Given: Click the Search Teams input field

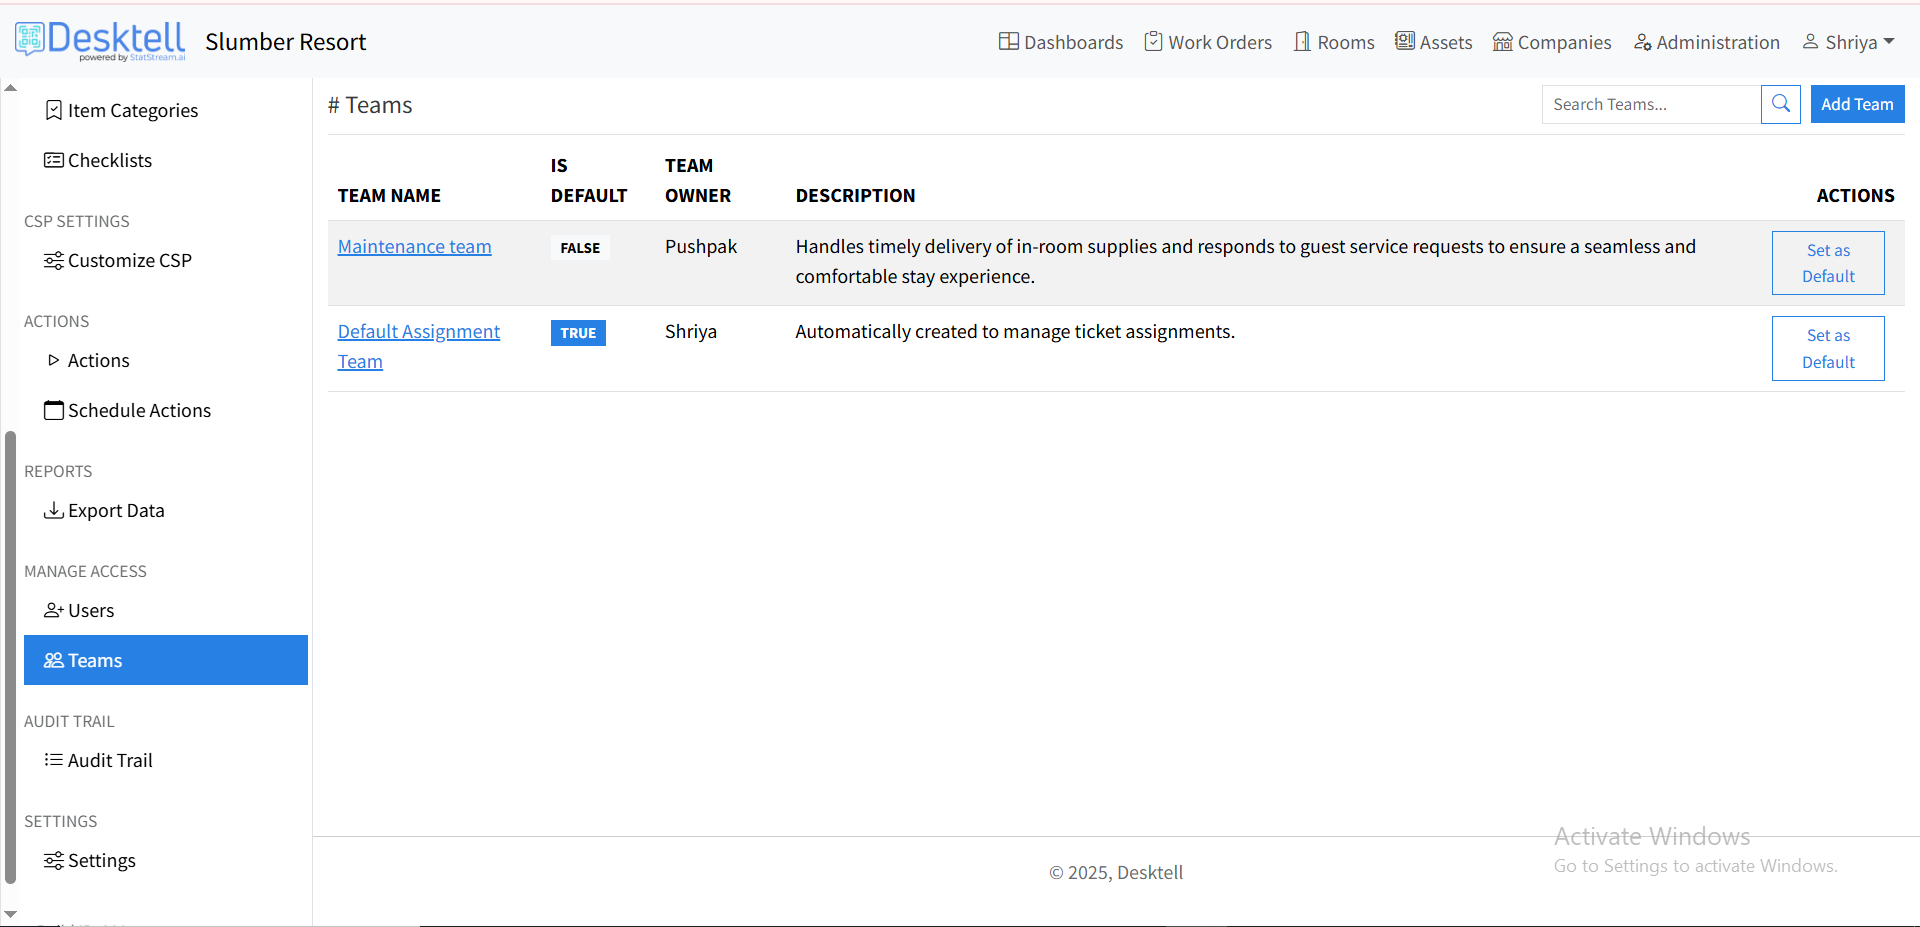Looking at the screenshot, I should tap(1650, 104).
